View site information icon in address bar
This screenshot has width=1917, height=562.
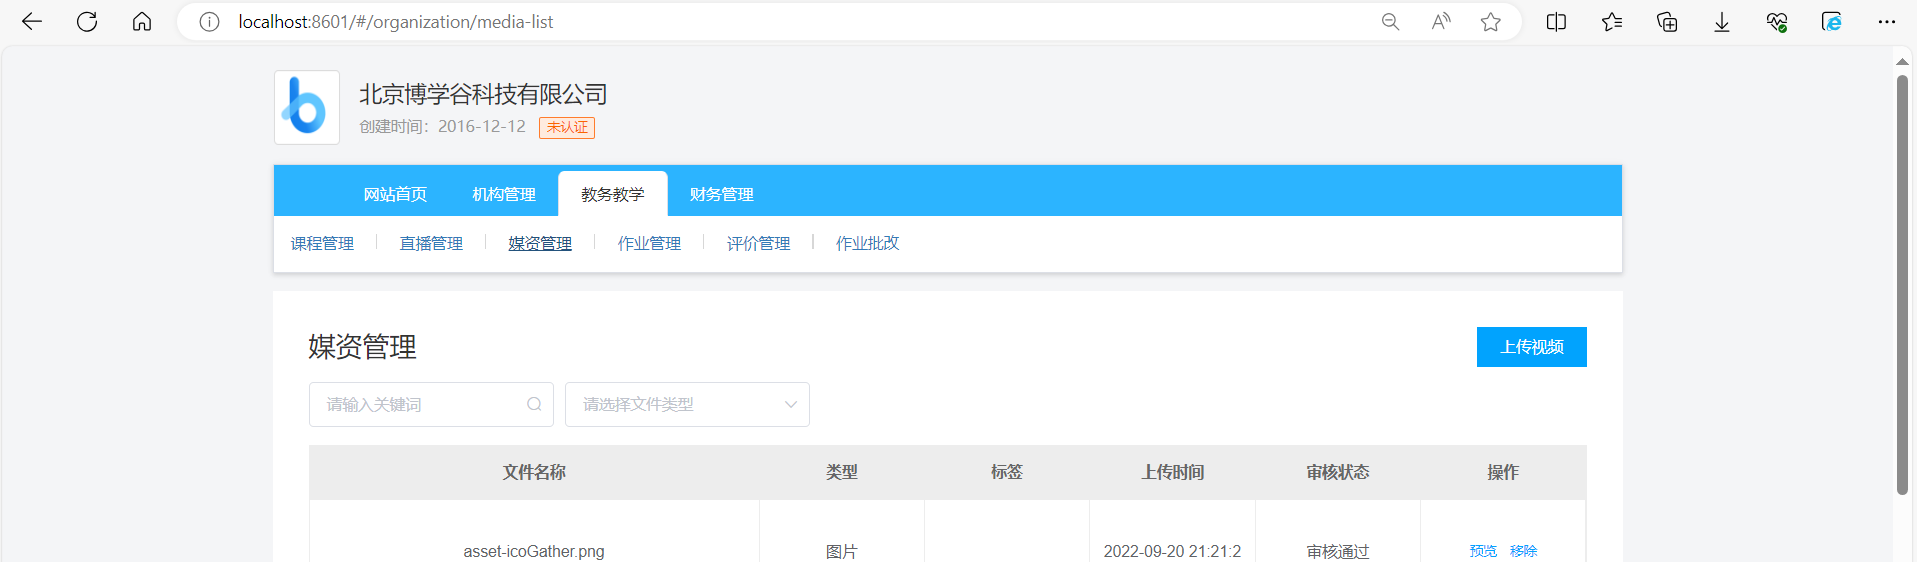[209, 22]
